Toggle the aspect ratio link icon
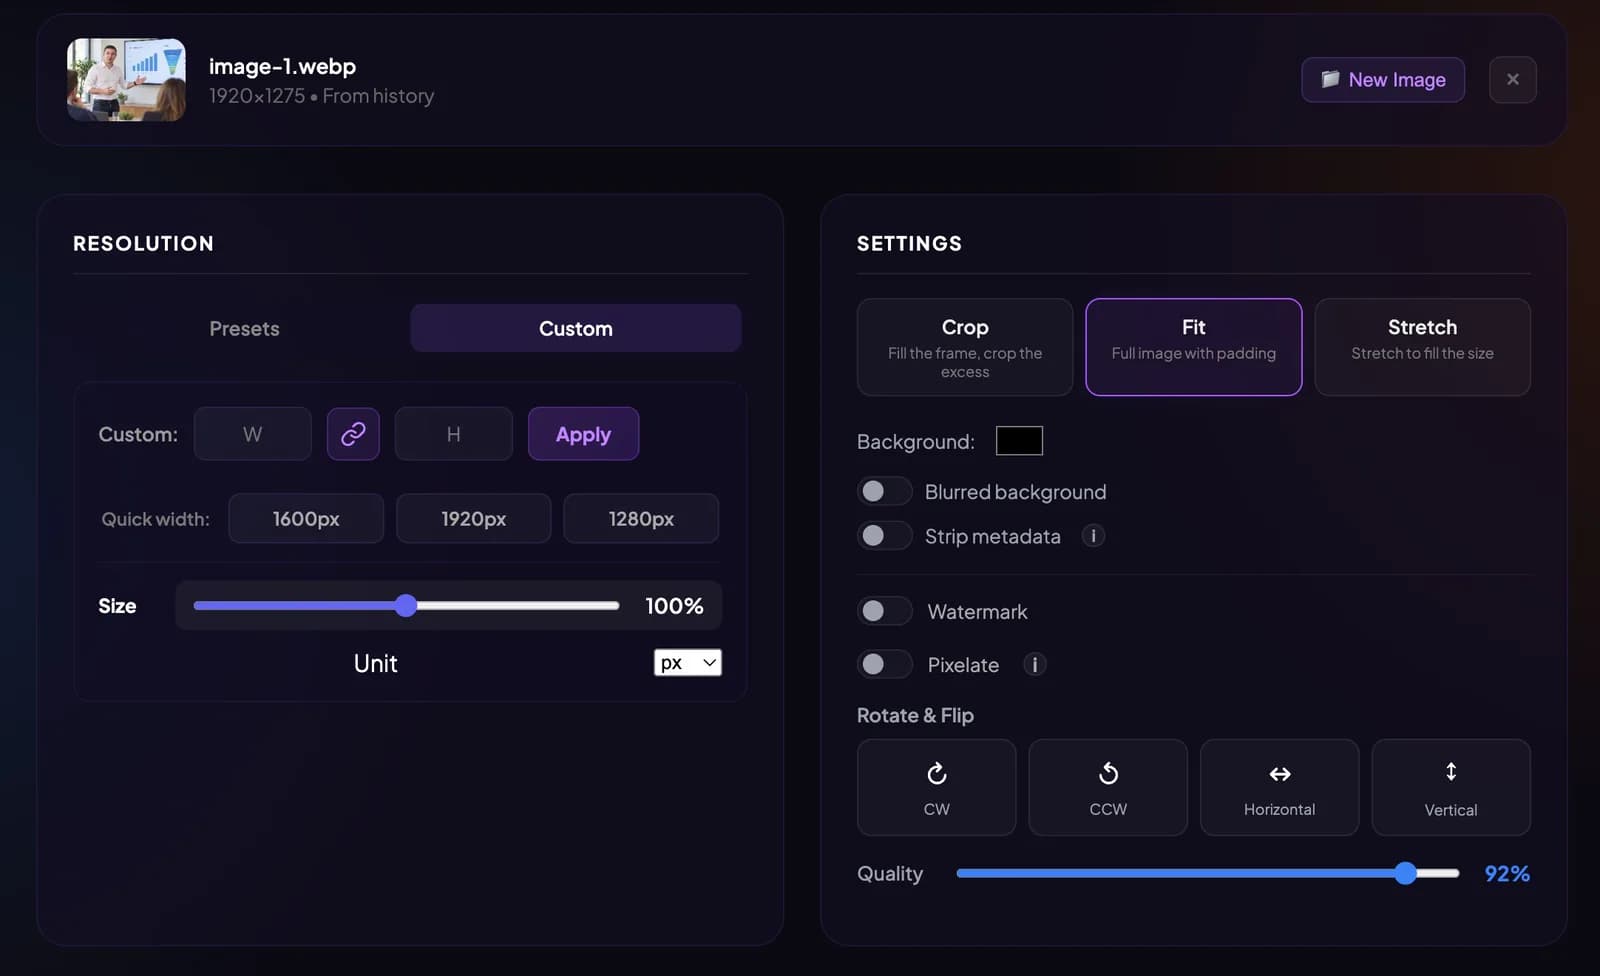Screen dimensions: 1600x976 [353, 434]
